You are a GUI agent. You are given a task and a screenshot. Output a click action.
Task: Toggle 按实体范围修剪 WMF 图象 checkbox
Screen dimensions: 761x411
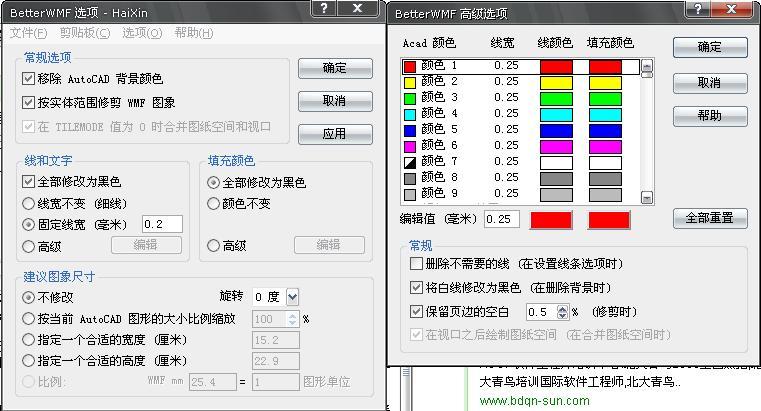click(28, 102)
